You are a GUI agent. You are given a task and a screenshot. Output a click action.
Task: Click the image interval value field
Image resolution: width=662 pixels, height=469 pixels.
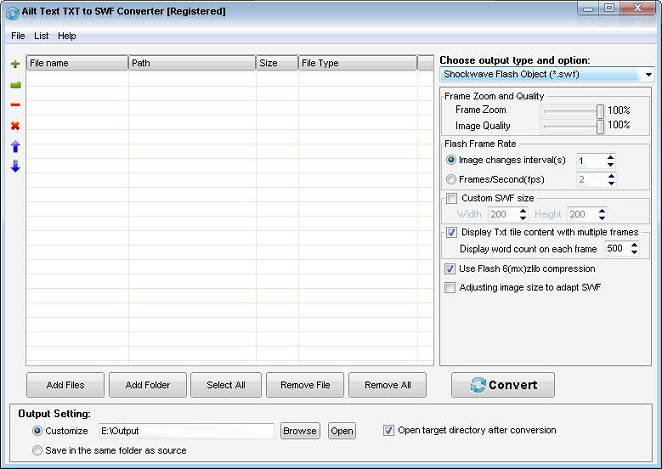tap(591, 161)
